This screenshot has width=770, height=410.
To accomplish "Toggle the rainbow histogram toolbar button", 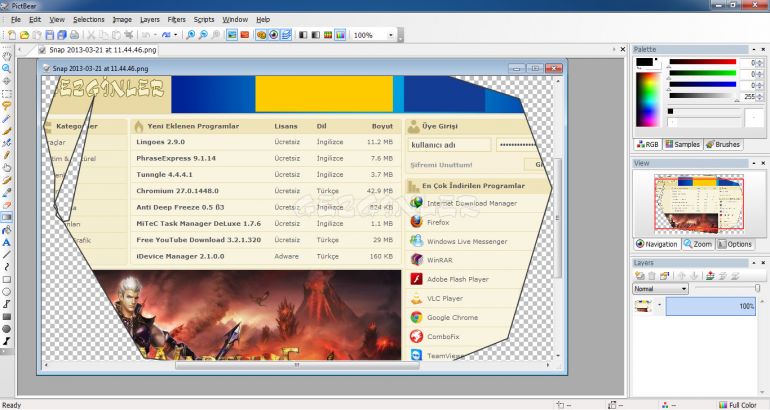I will (x=340, y=35).
